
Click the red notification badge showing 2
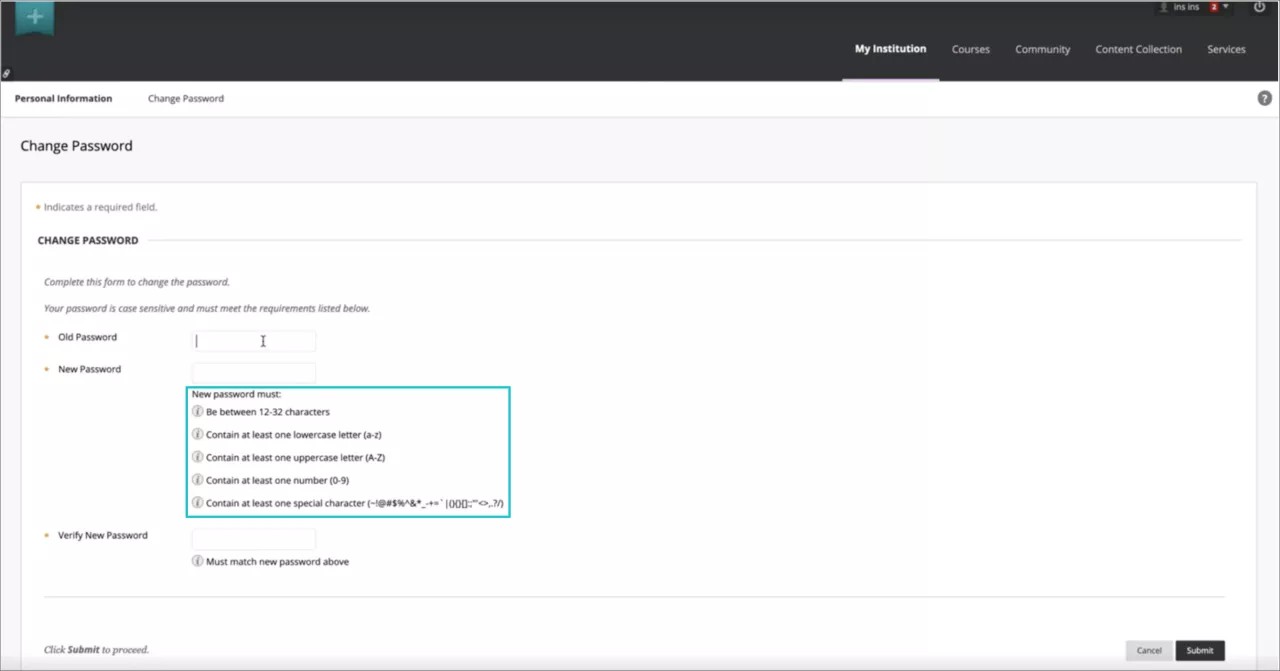click(1214, 7)
